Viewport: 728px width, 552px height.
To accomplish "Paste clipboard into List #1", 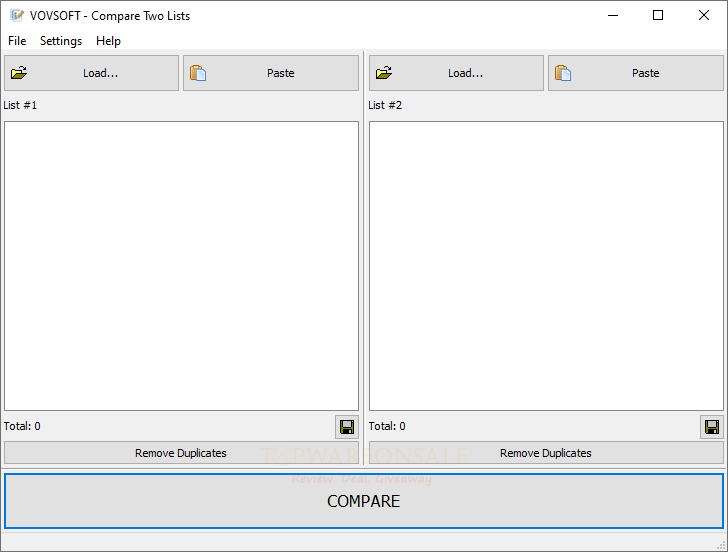I will point(271,73).
